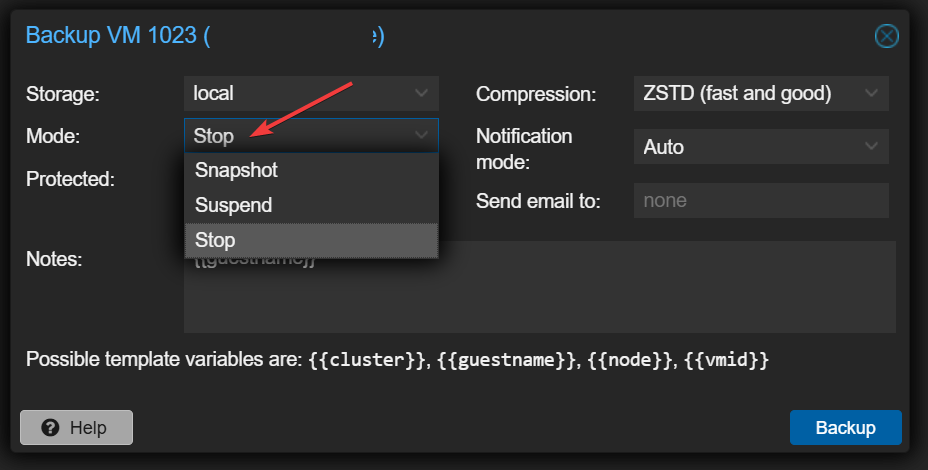Choose Suspend backup mode option
The image size is (928, 470).
pos(234,205)
